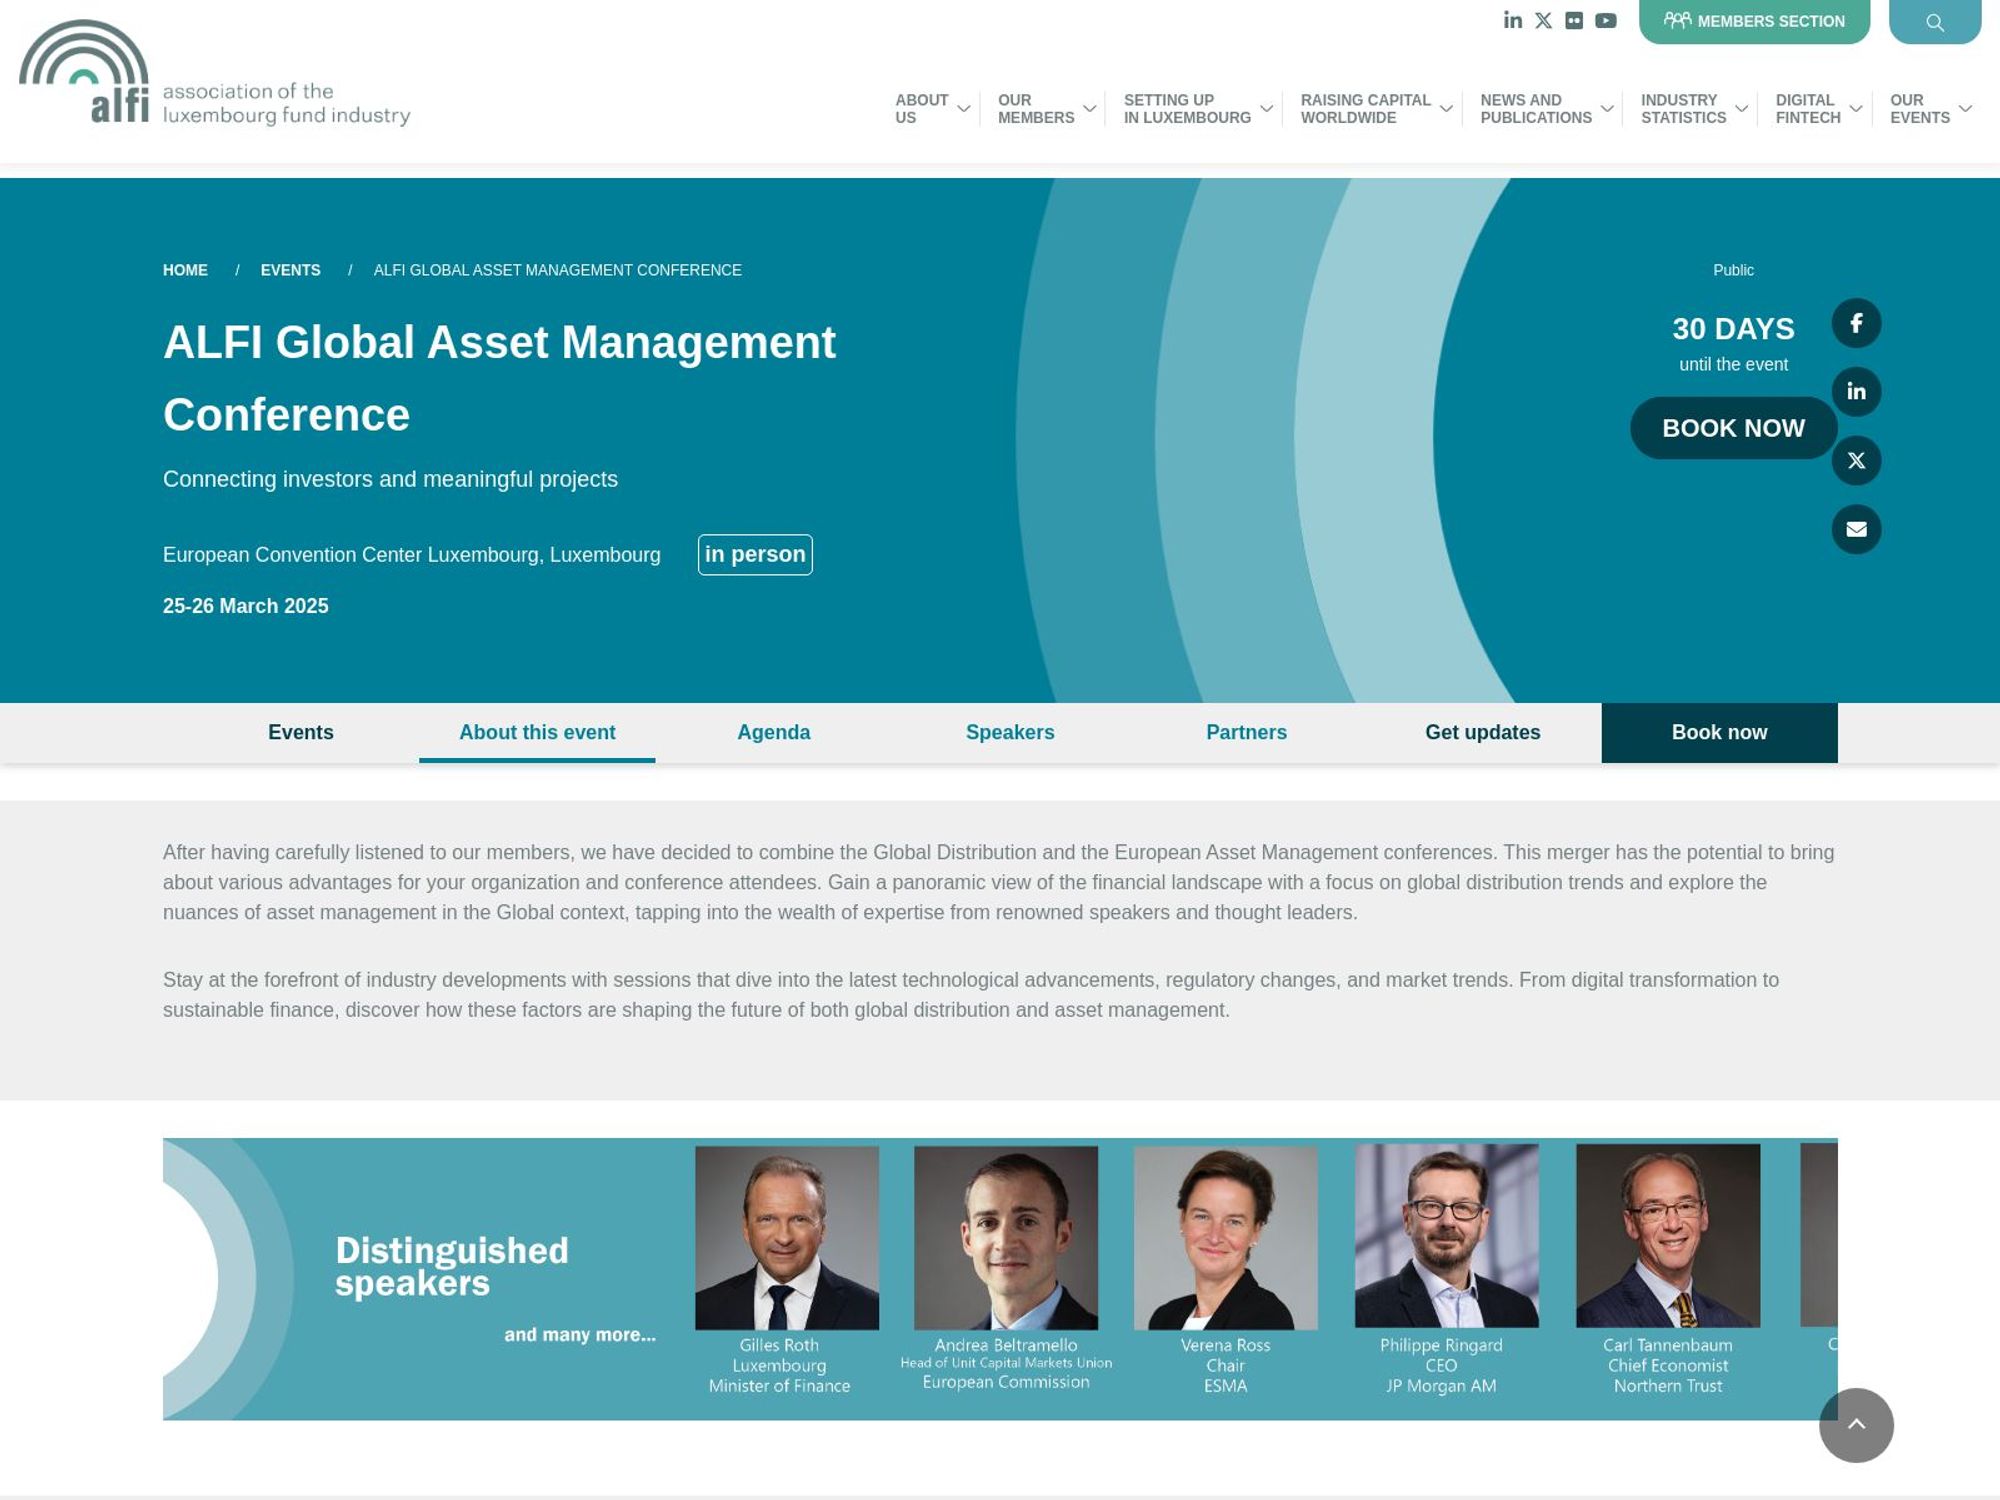Viewport: 2000px width, 1500px height.
Task: Click 'ALFI Global Asset Management Conference' breadcrumb
Action: click(557, 270)
